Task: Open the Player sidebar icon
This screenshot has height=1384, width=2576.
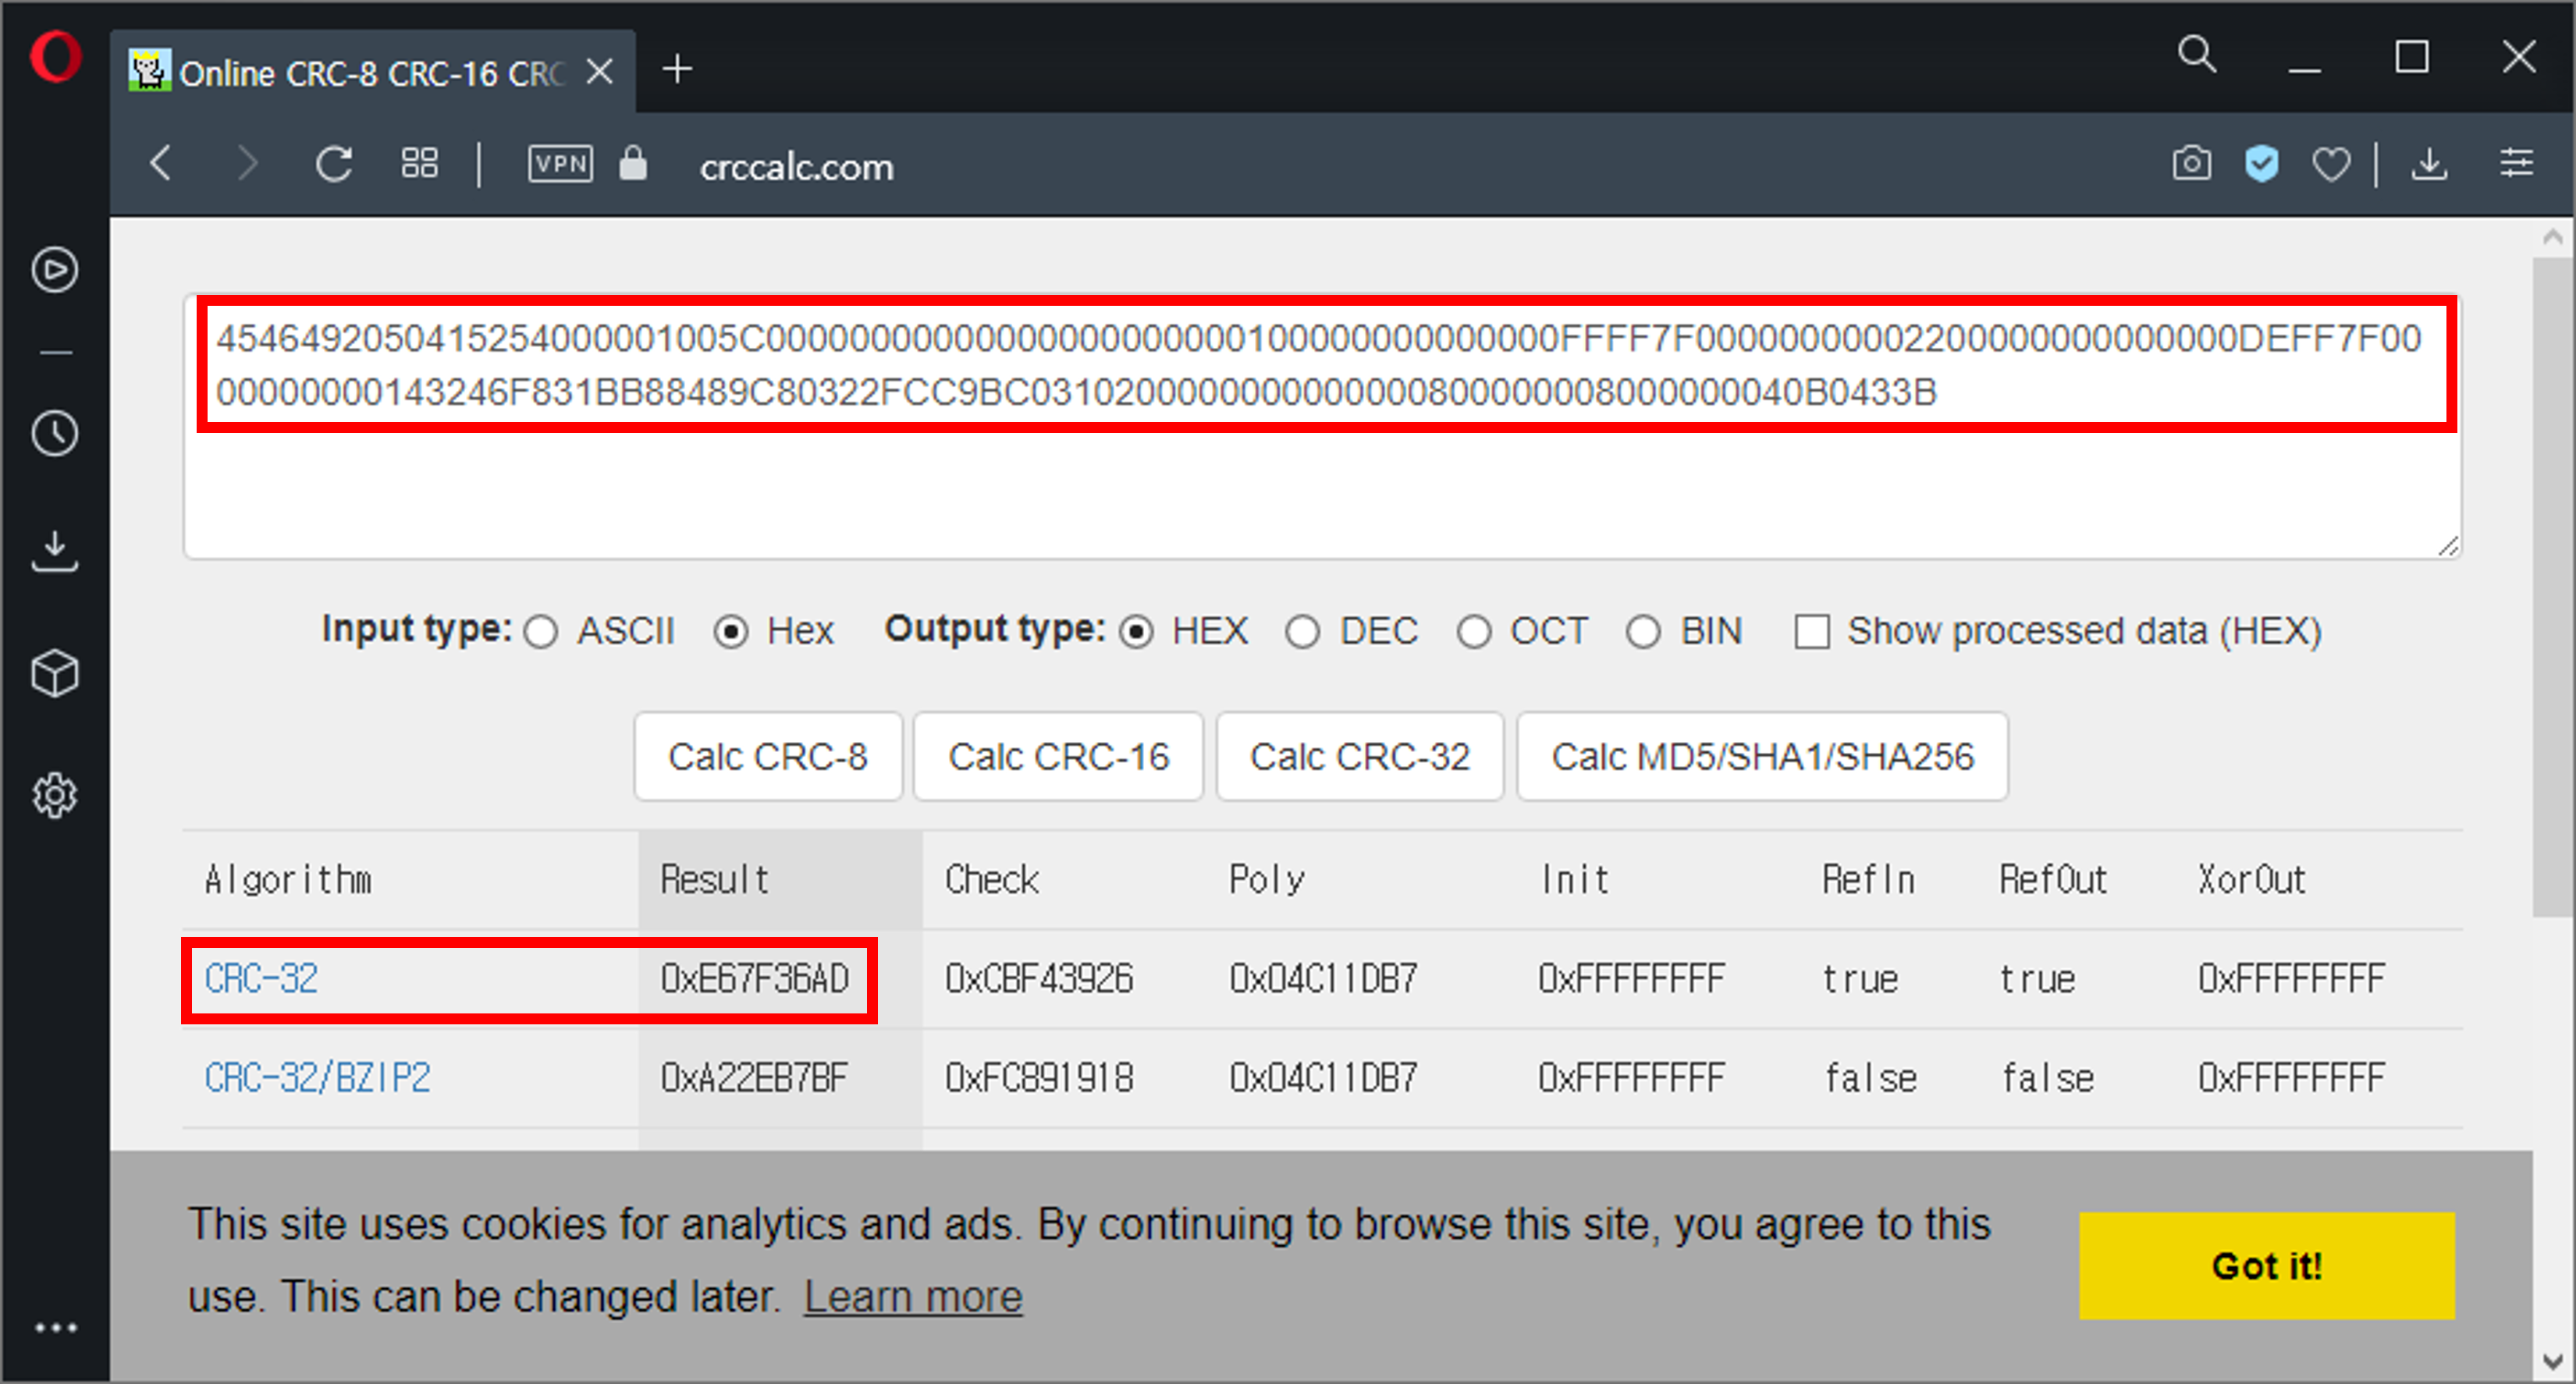Action: 55,270
